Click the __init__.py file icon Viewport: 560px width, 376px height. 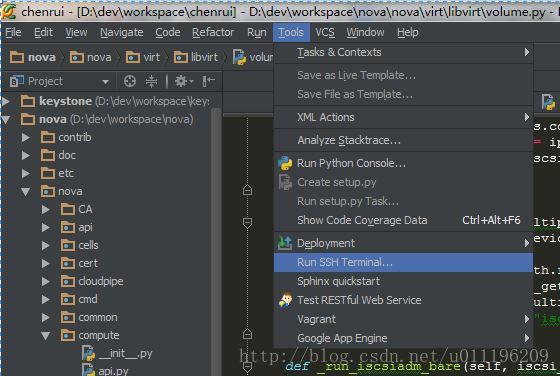point(88,354)
